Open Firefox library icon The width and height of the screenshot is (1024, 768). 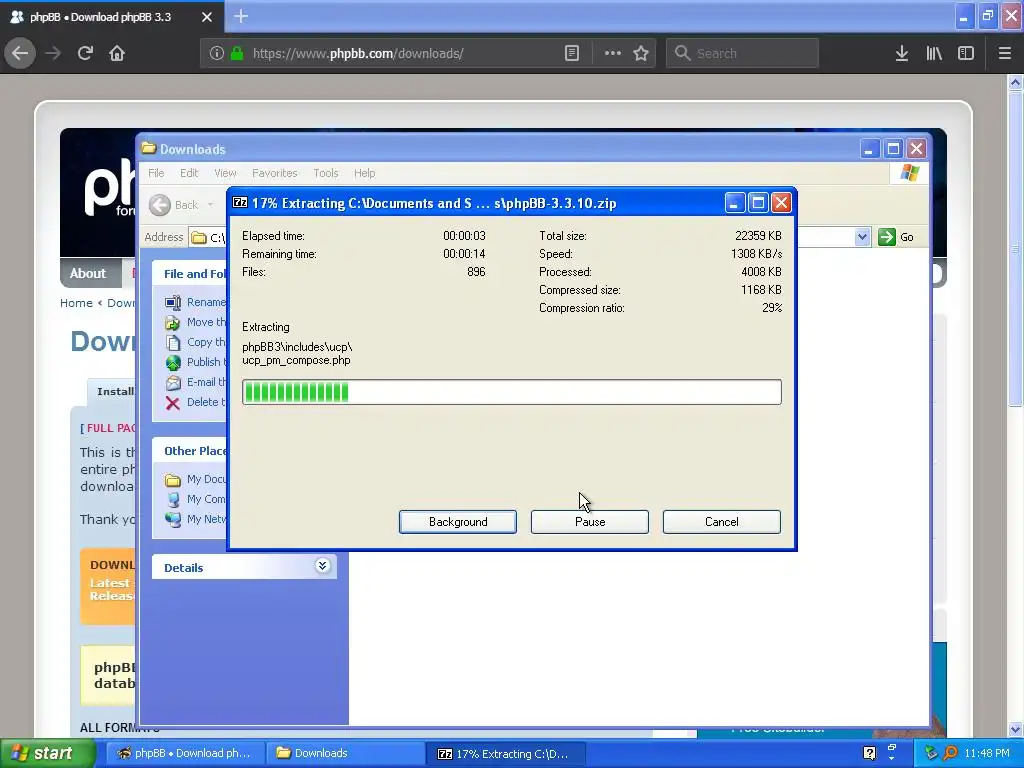coord(934,54)
